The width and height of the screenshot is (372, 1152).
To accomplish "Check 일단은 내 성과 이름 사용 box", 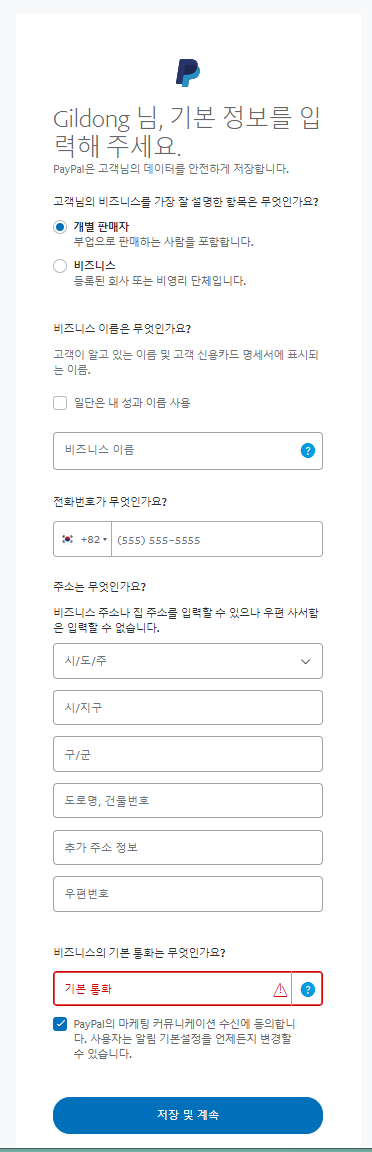I will click(60, 403).
